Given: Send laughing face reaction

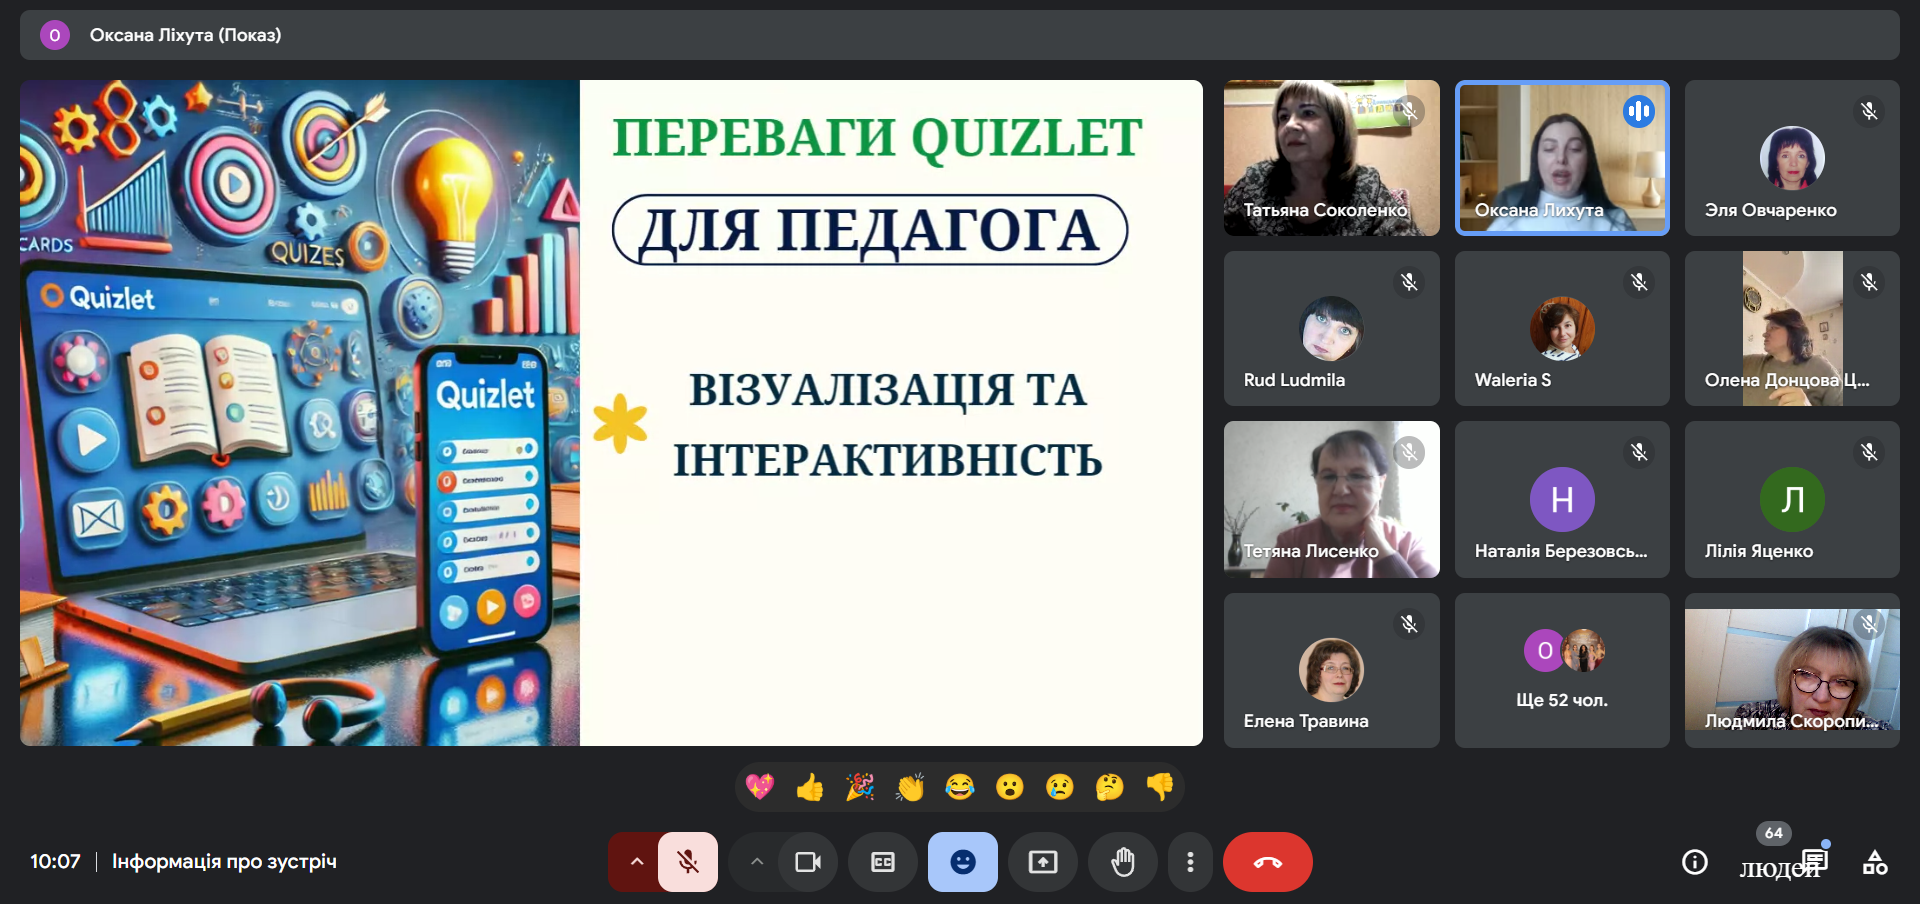Looking at the screenshot, I should click(960, 787).
